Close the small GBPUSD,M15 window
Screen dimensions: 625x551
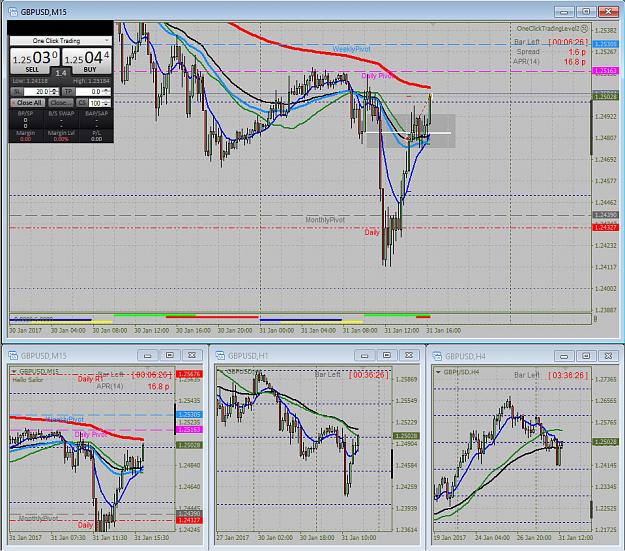[192, 355]
